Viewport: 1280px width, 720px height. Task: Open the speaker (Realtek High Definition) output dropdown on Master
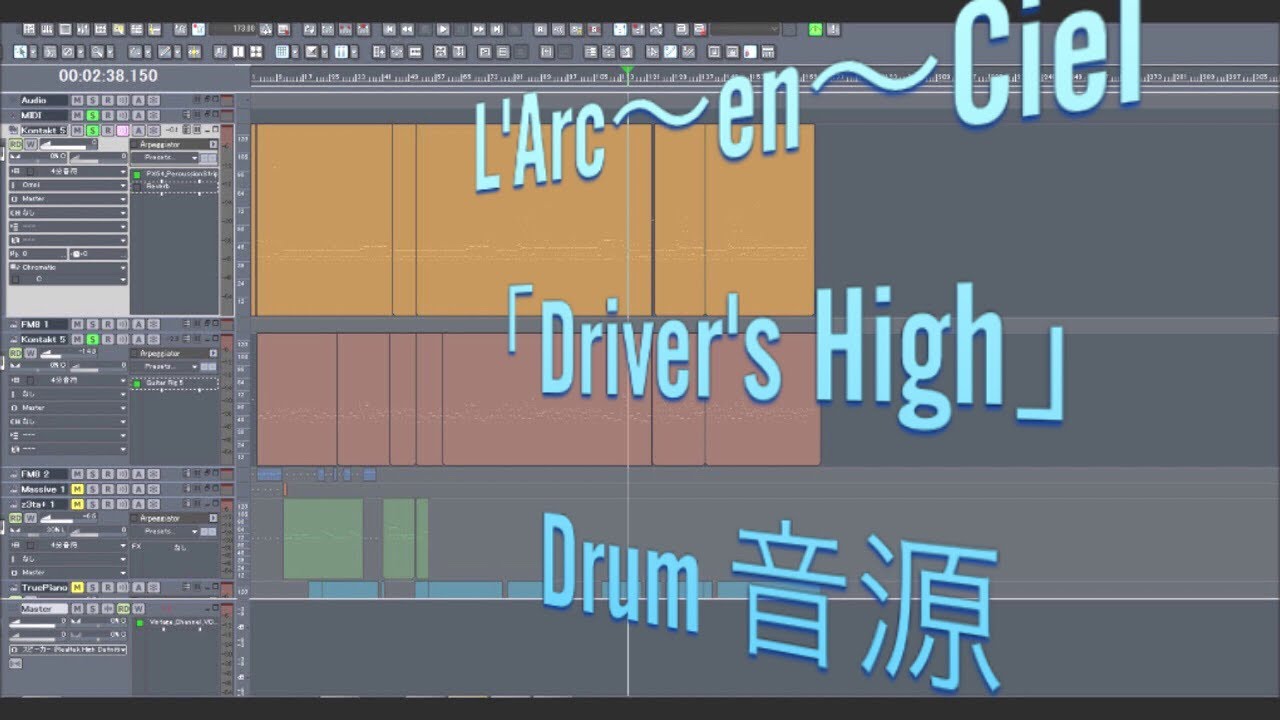[68, 650]
